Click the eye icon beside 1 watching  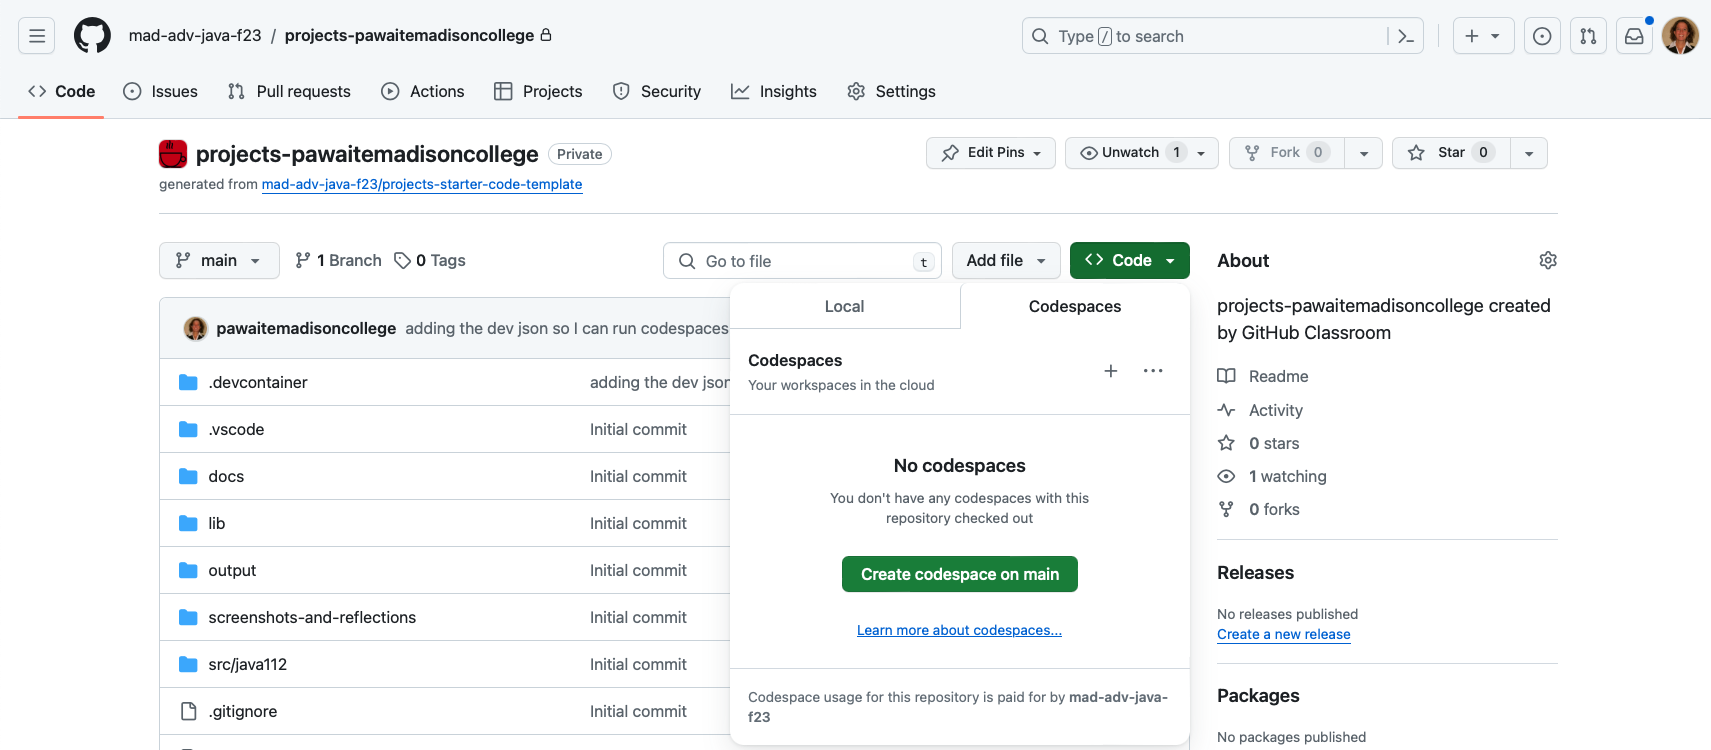tap(1226, 476)
